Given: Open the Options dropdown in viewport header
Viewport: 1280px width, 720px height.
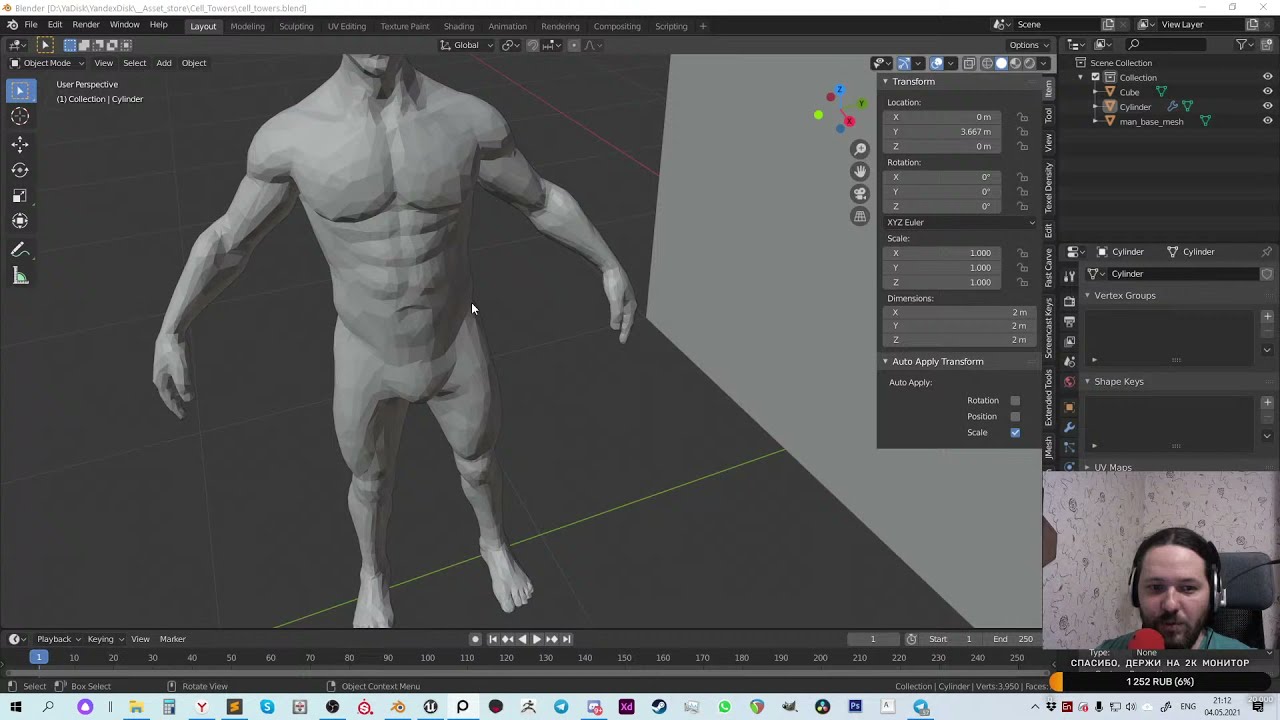Looking at the screenshot, I should 1027,45.
